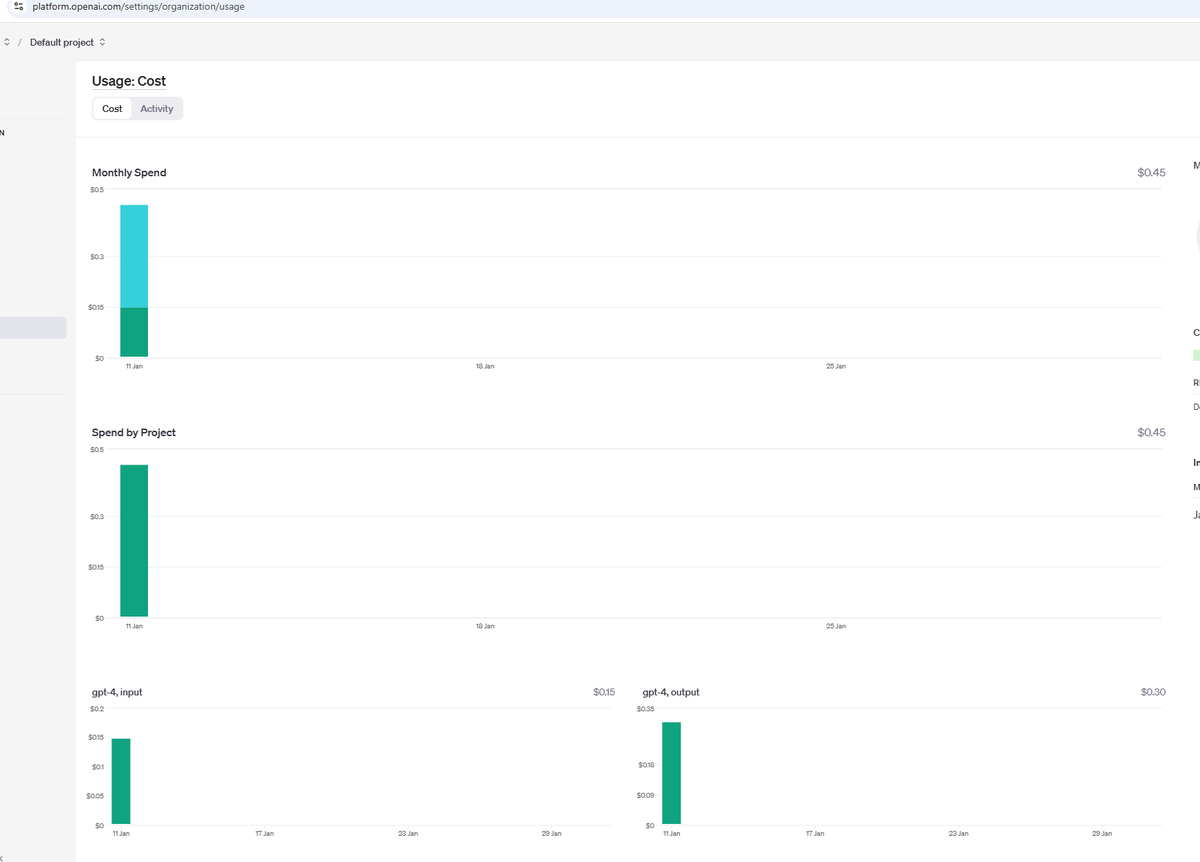Select the cyan segment of Monthly Spend bar

[134, 256]
